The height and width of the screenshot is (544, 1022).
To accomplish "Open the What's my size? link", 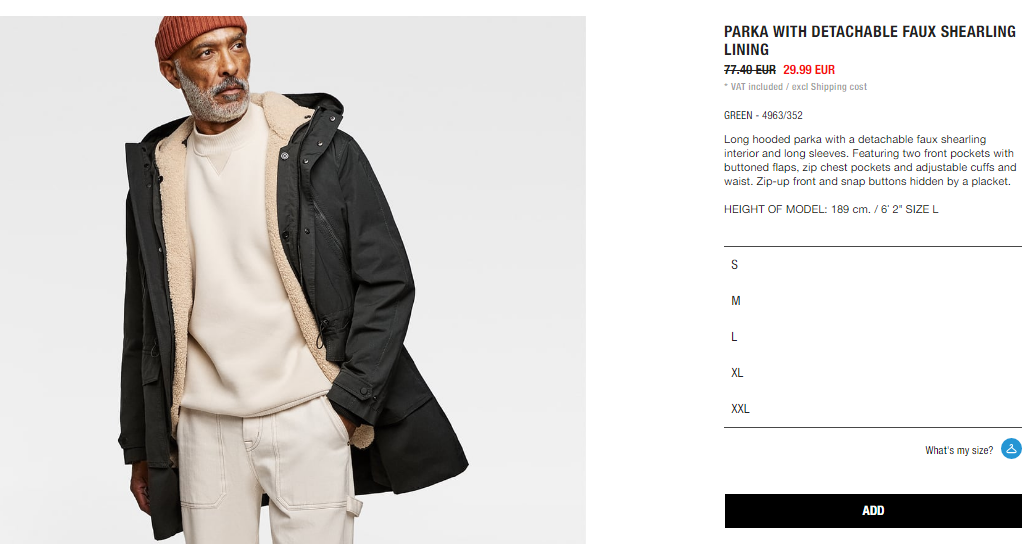I will (959, 450).
